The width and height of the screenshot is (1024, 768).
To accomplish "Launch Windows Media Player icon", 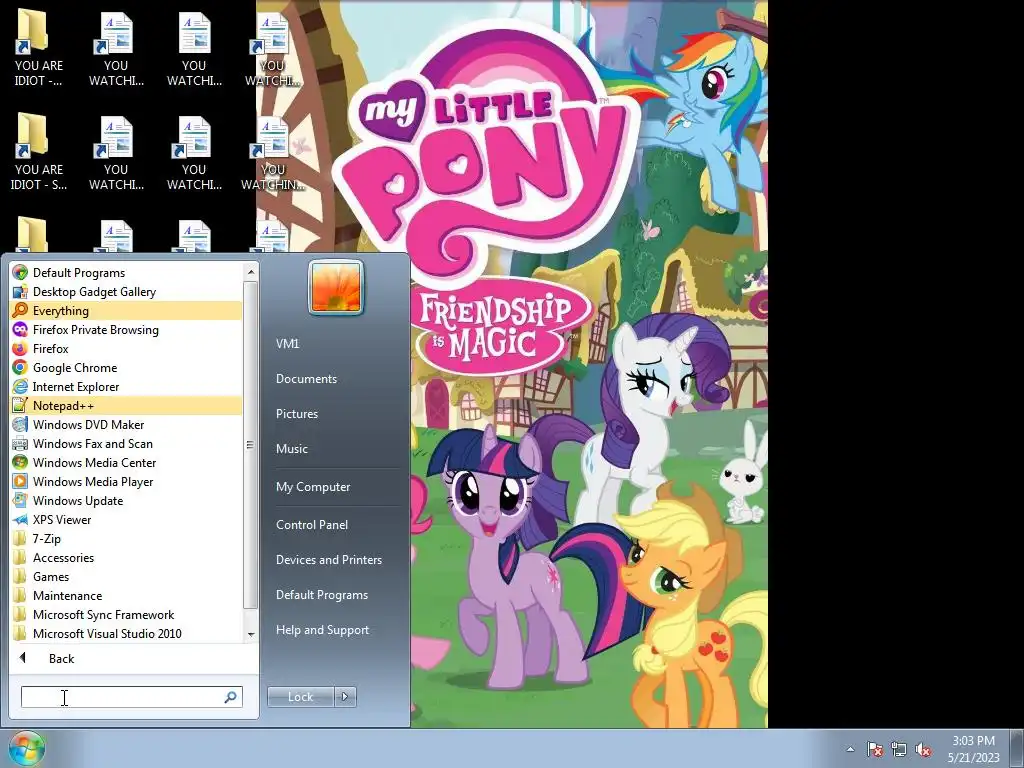I will (x=20, y=481).
